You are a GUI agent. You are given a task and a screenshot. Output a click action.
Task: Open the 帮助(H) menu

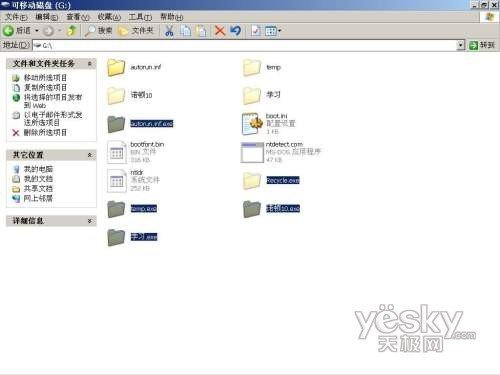[x=171, y=17]
